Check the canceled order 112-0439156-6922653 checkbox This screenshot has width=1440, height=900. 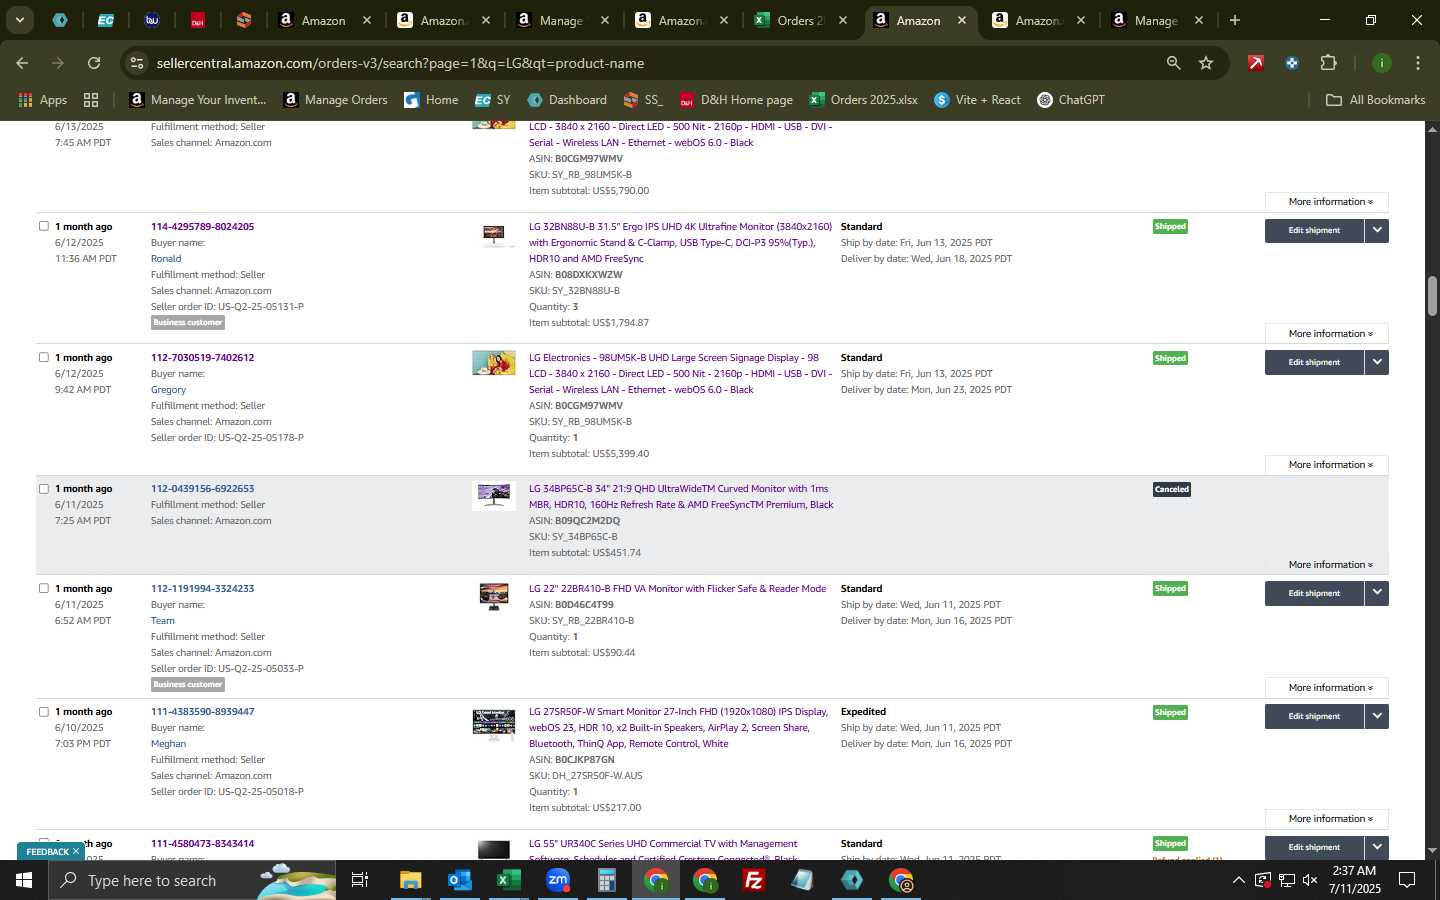44,489
